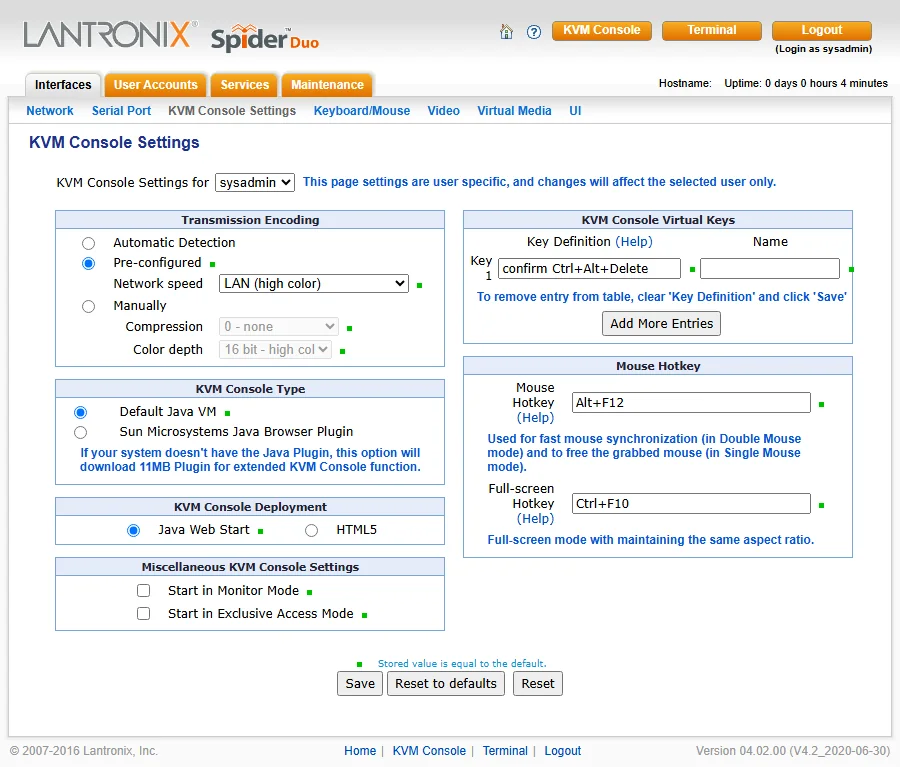Screen dimensions: 900x767
Task: Click the Key 1 definition field
Action: (589, 269)
